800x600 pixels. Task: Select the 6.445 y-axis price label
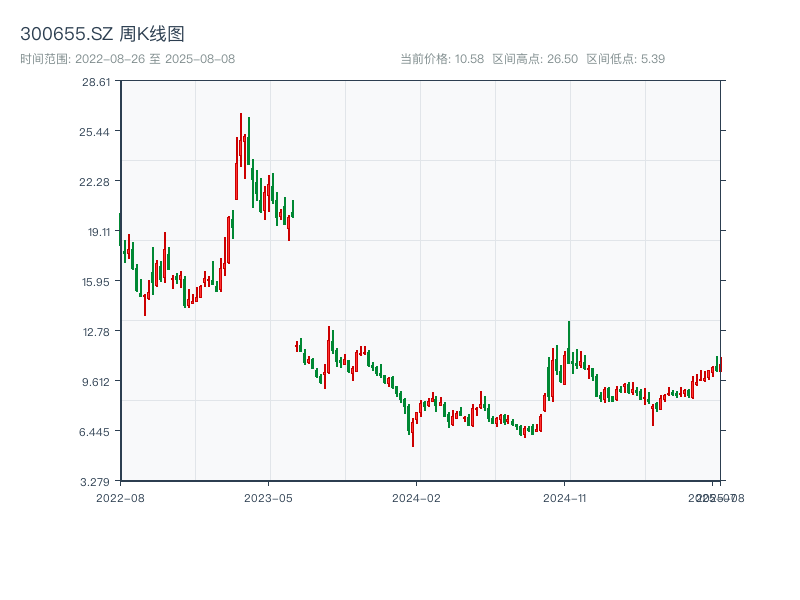pos(96,432)
